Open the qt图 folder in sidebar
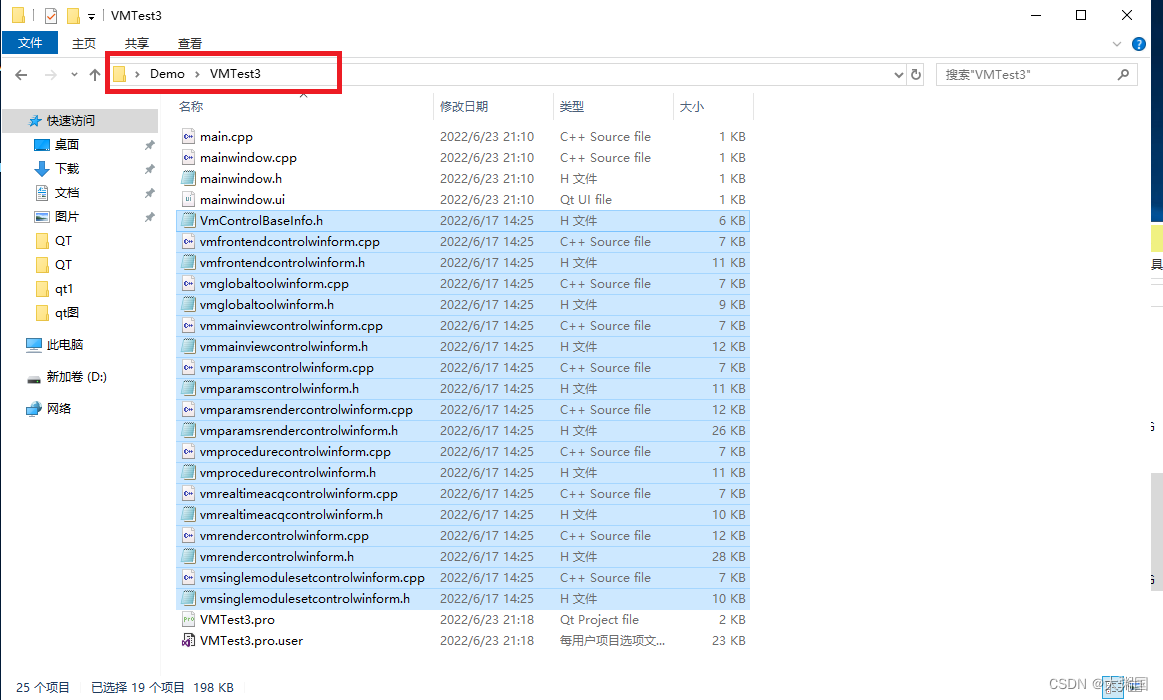The image size is (1163, 700). point(67,313)
